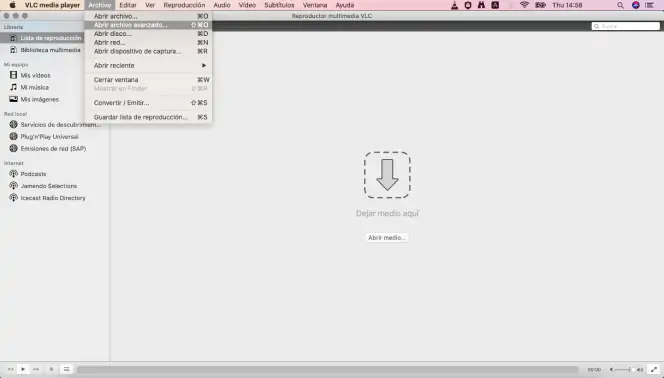The height and width of the screenshot is (378, 664).
Task: Choose Abrir archivo avanzado menu entry
Action: pyautogui.click(x=148, y=25)
